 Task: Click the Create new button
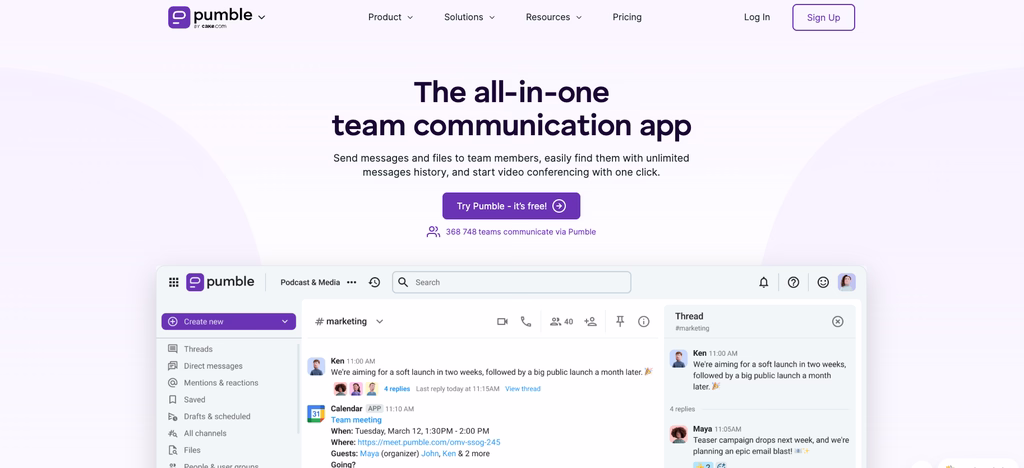(229, 322)
